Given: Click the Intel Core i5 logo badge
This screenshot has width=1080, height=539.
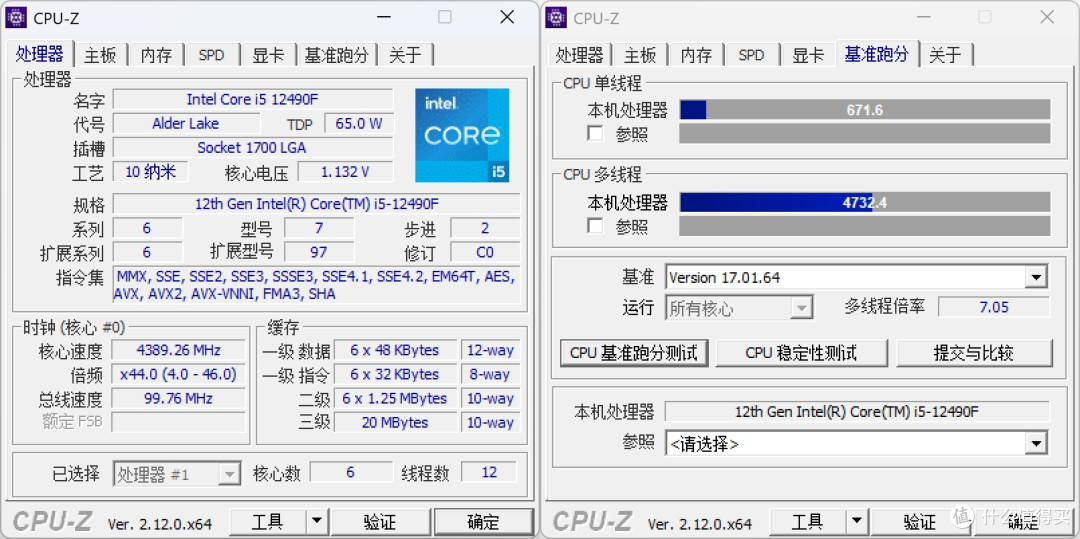Looking at the screenshot, I should 461,135.
